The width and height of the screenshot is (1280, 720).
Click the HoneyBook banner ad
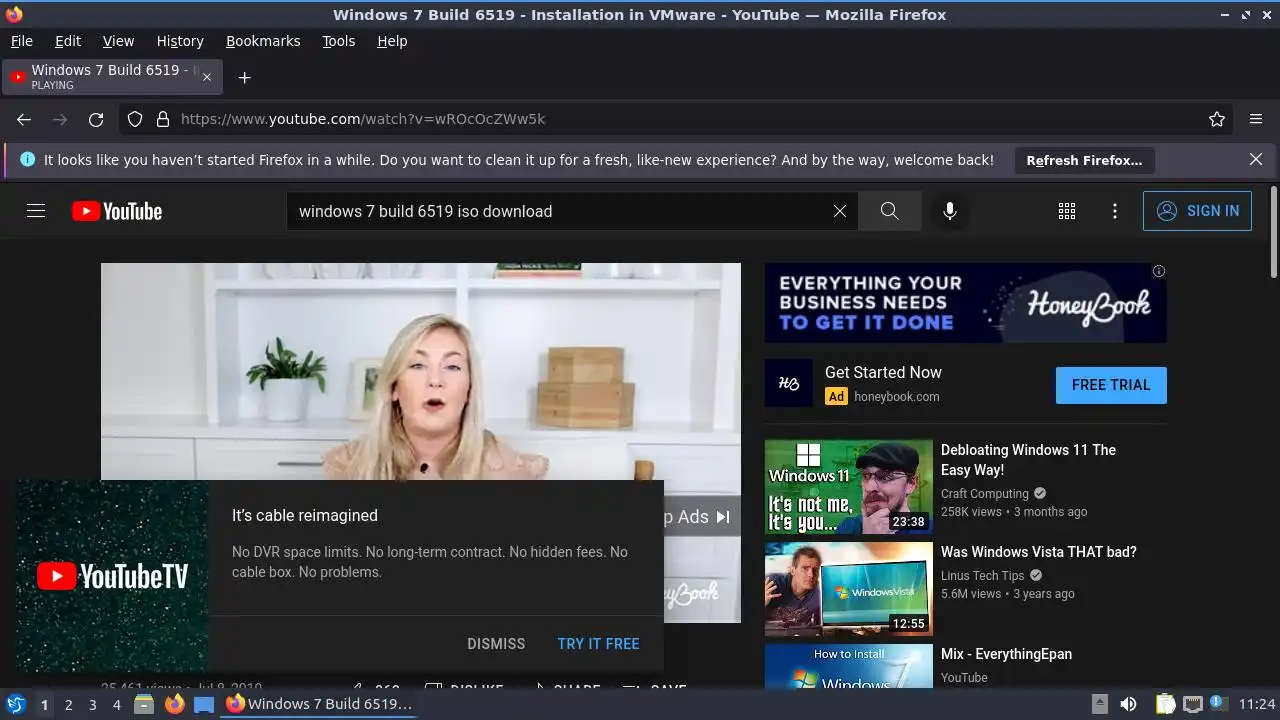[965, 303]
